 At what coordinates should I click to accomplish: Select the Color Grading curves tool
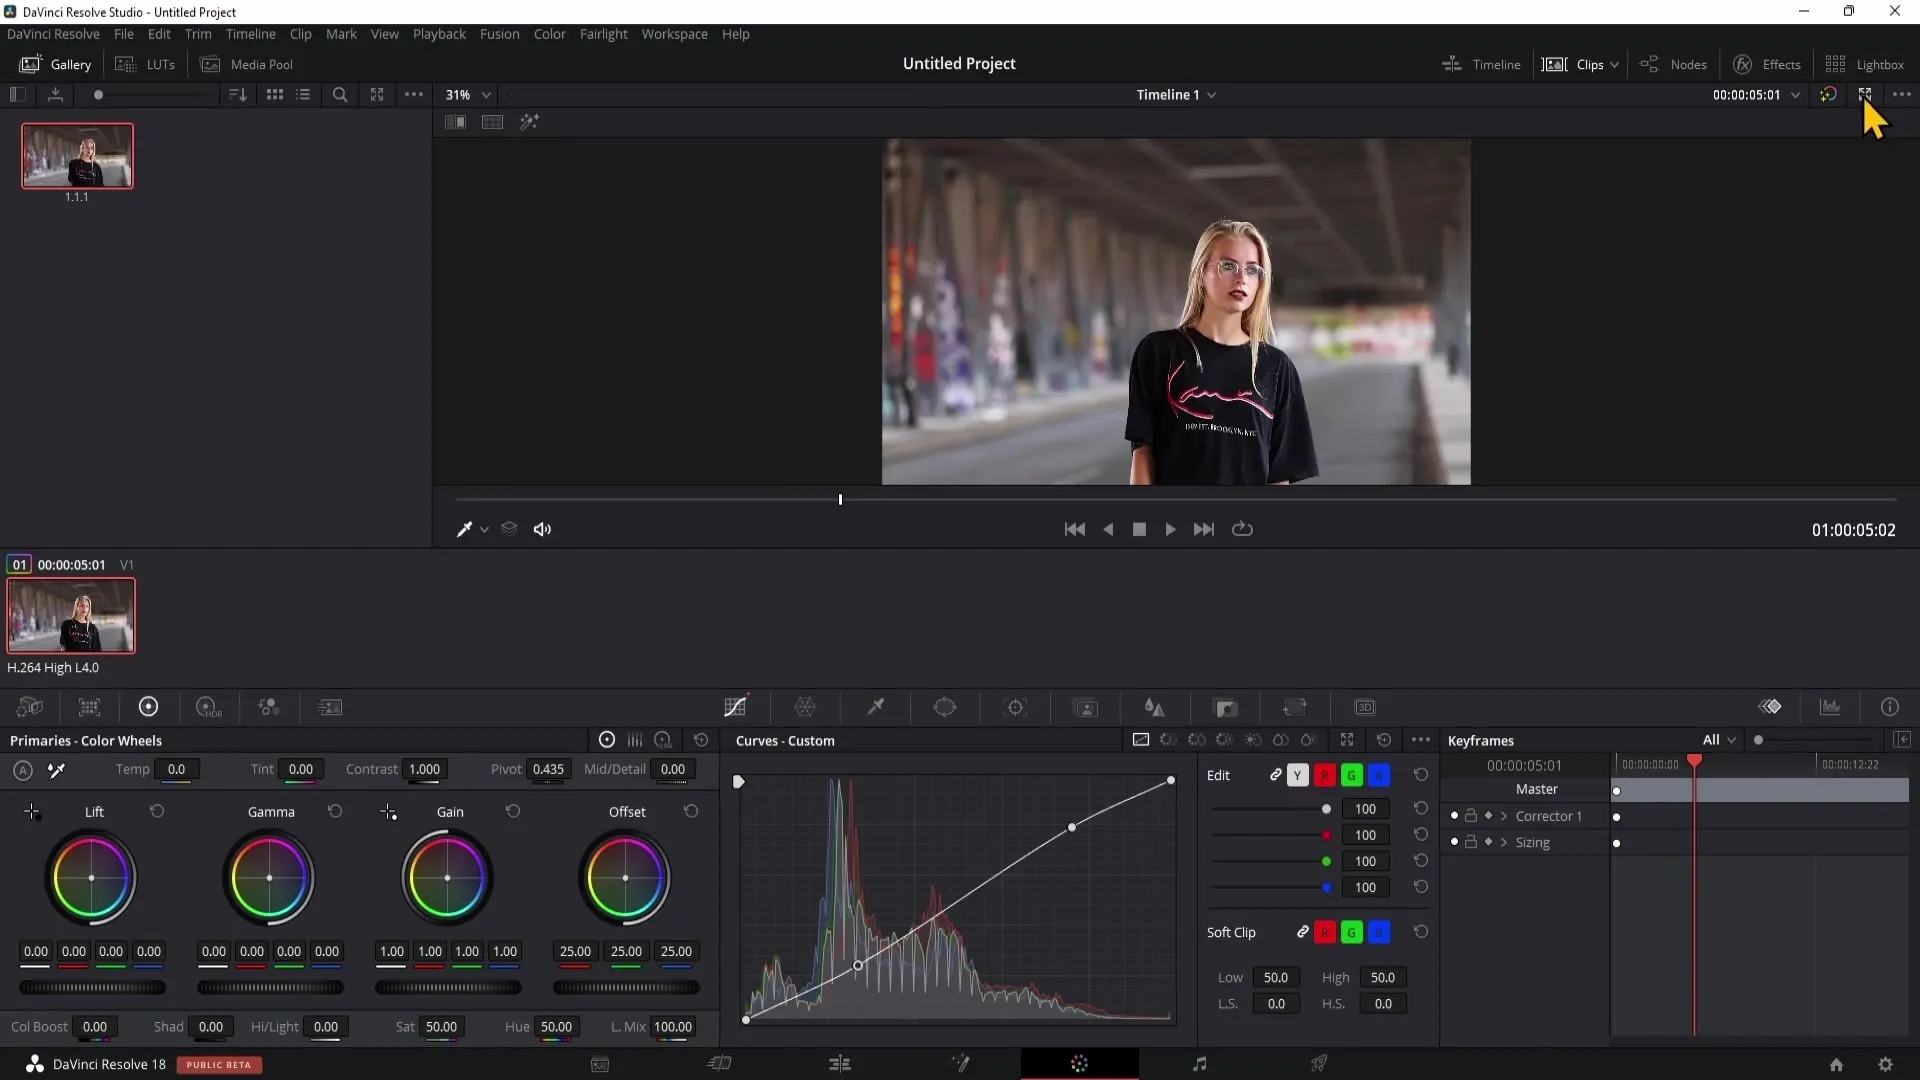tap(737, 707)
